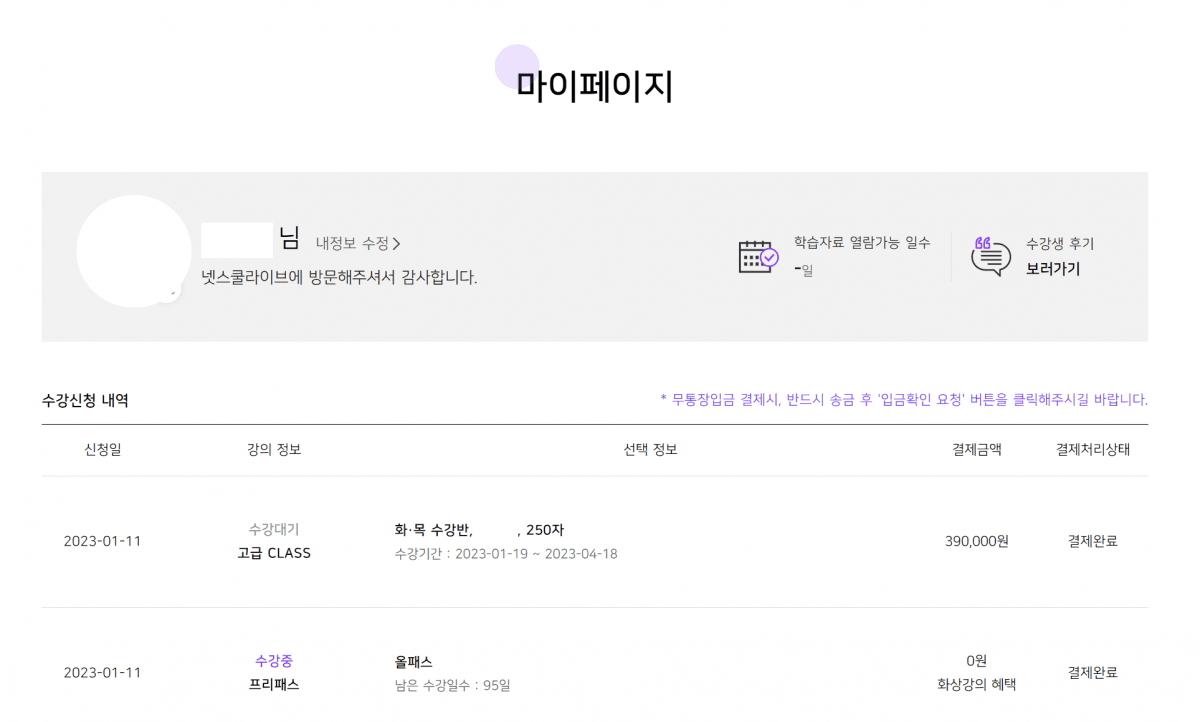Viewport: 1200px width, 722px height.
Task: Click the 결제처리상태 column header
Action: pos(1092,450)
